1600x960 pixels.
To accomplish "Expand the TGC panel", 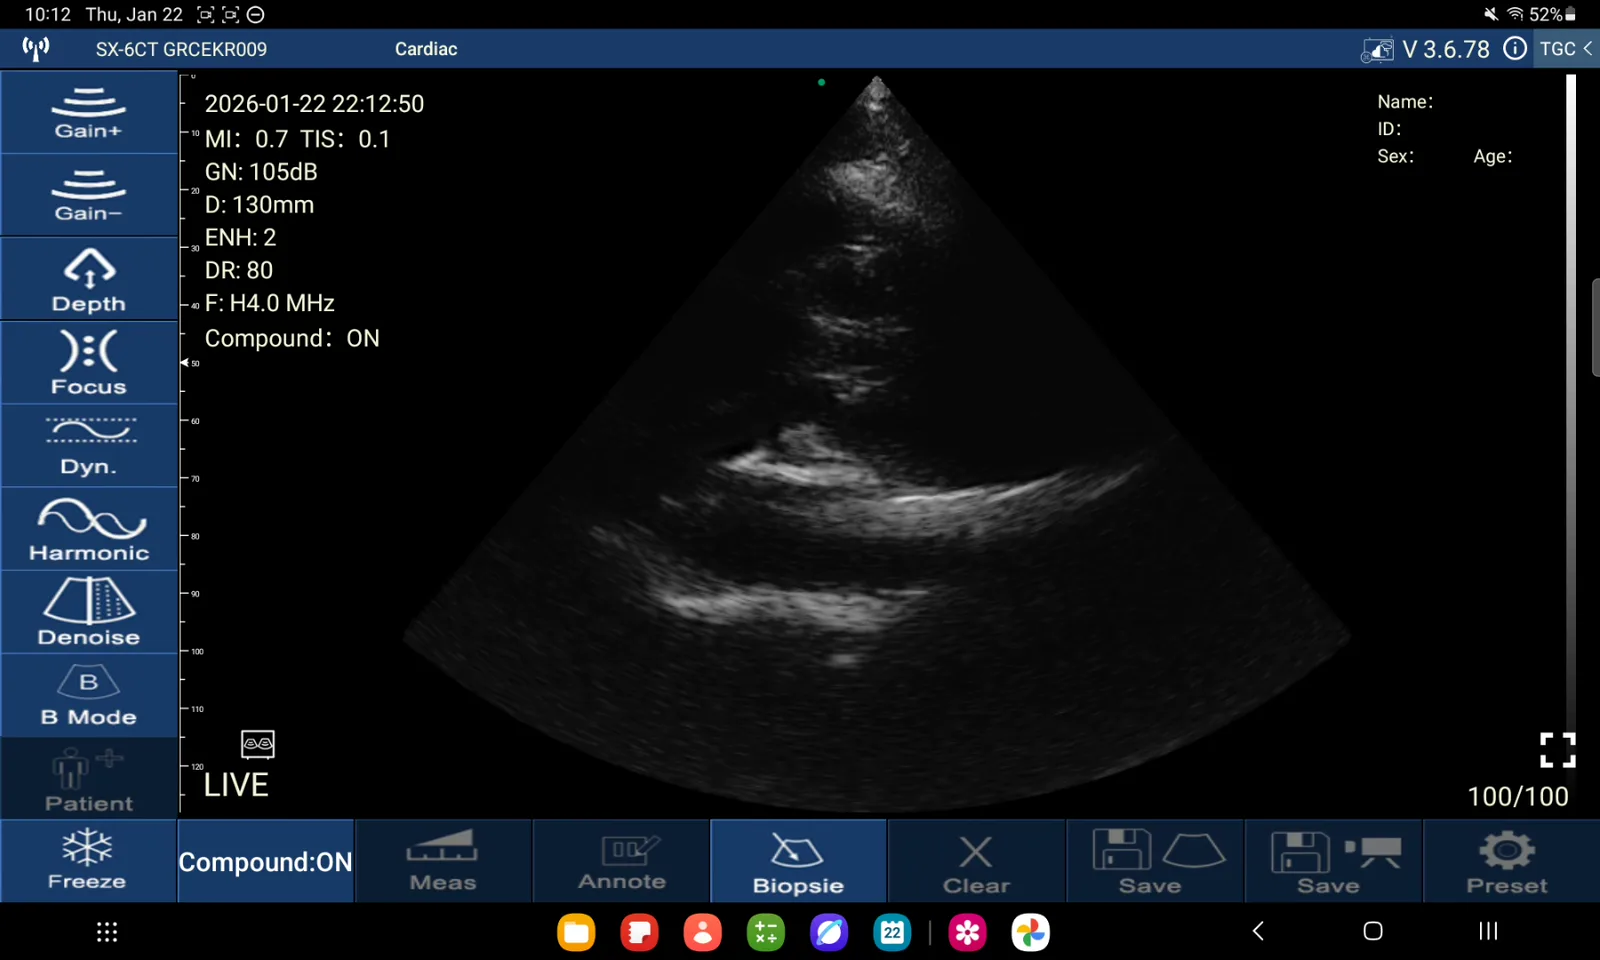I will 1566,49.
